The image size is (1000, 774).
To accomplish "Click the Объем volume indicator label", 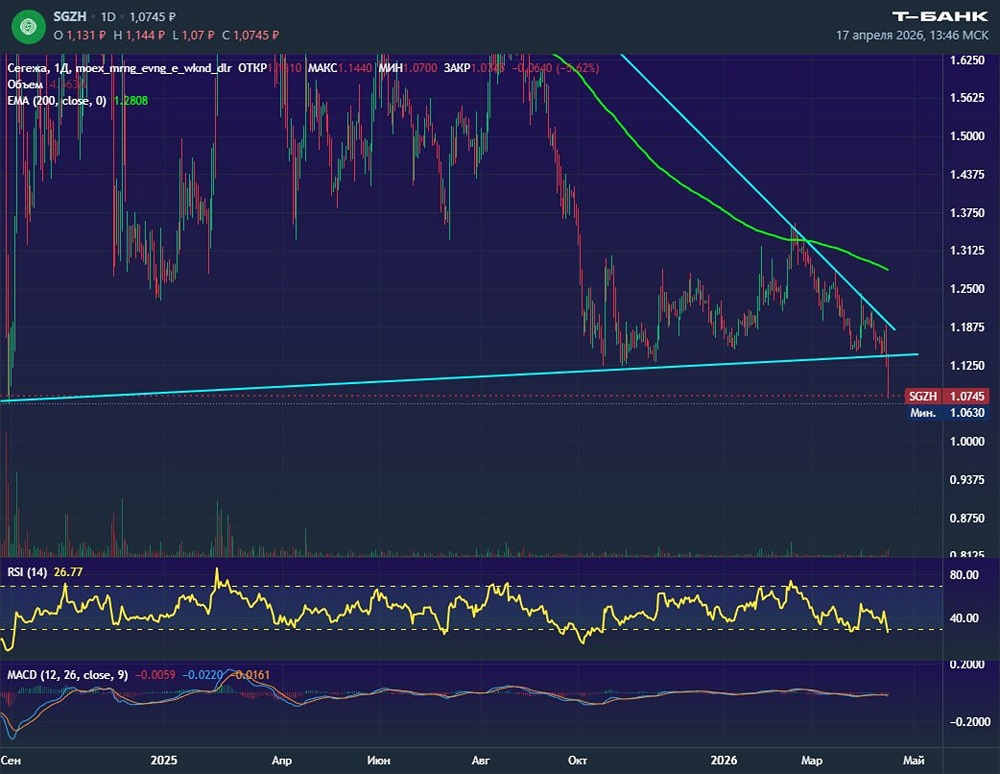I will pyautogui.click(x=25, y=84).
